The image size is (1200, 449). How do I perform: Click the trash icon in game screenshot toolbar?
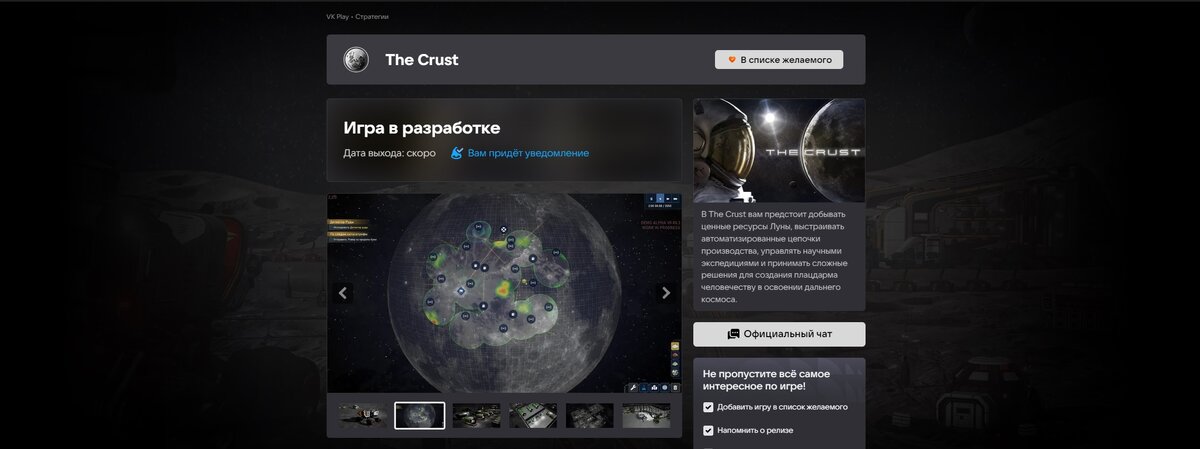coord(675,386)
